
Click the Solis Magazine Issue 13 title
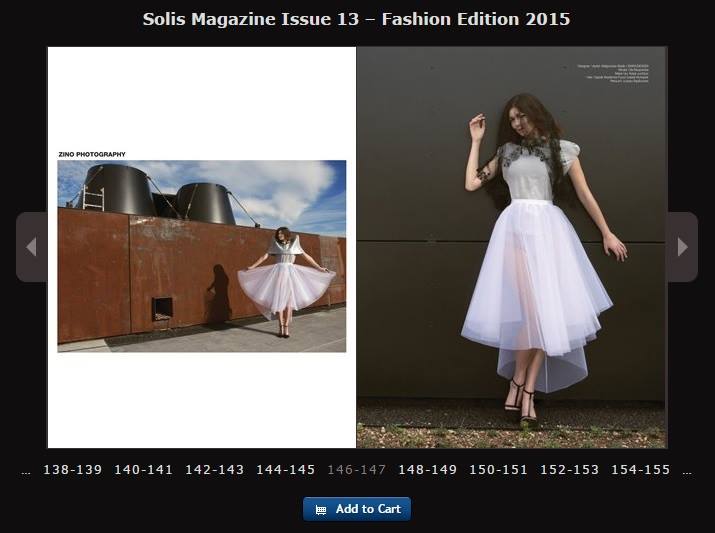coord(357,19)
